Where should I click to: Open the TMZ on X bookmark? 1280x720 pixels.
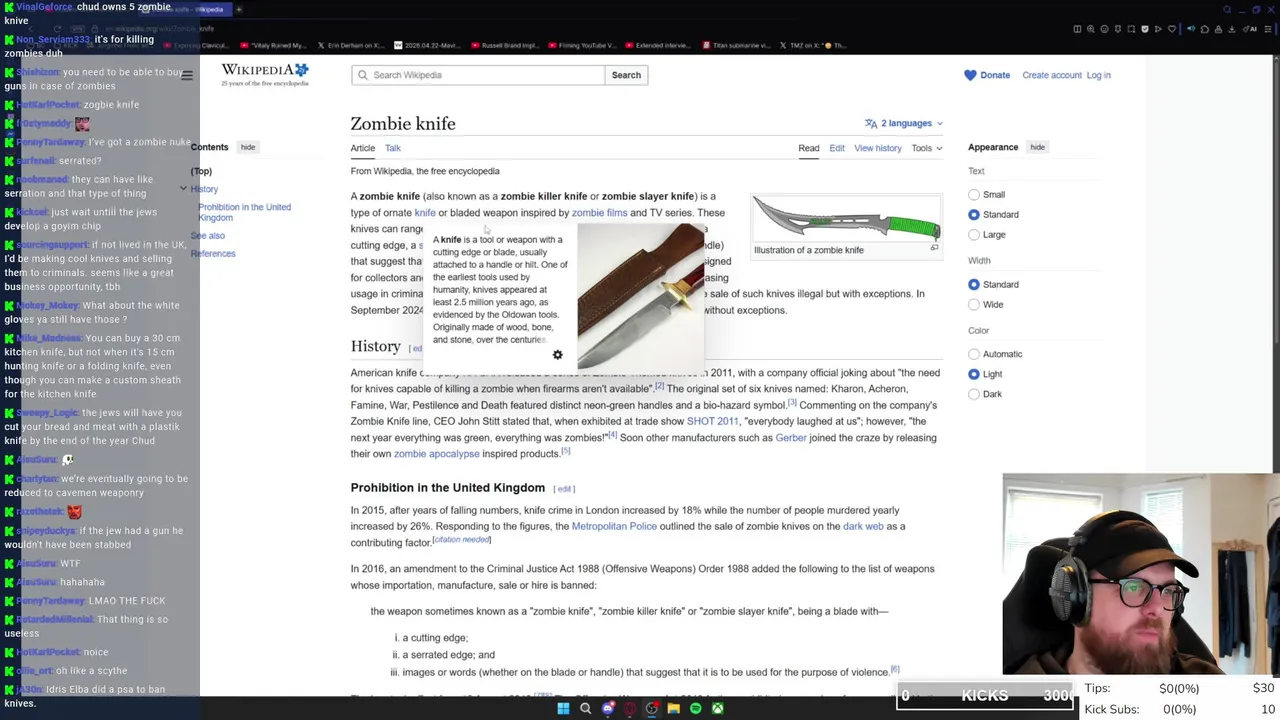pyautogui.click(x=811, y=45)
